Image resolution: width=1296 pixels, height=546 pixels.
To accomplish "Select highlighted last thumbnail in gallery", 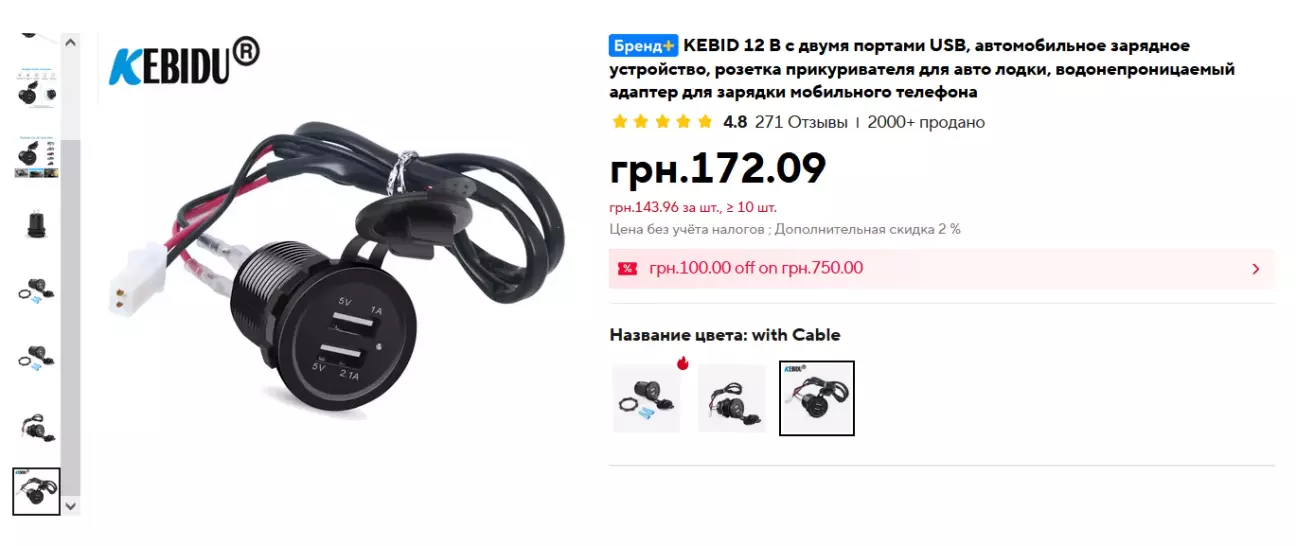I will [x=36, y=491].
